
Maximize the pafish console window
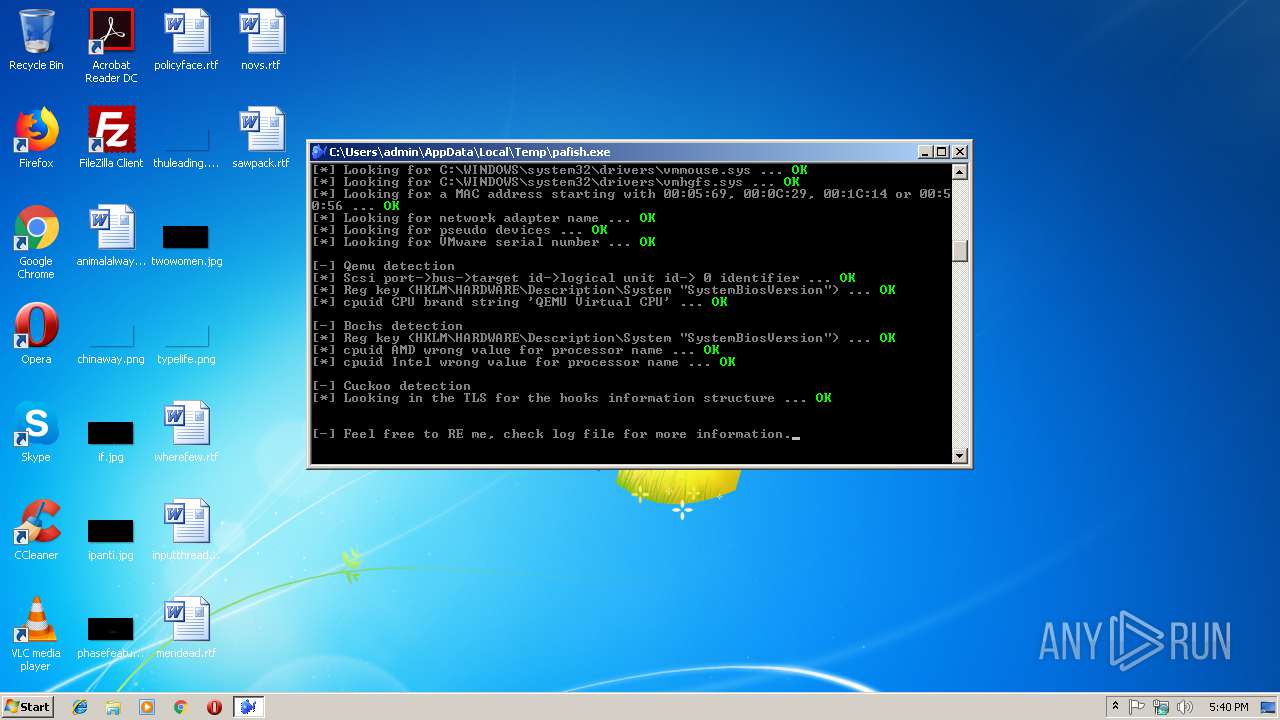pyautogui.click(x=942, y=152)
